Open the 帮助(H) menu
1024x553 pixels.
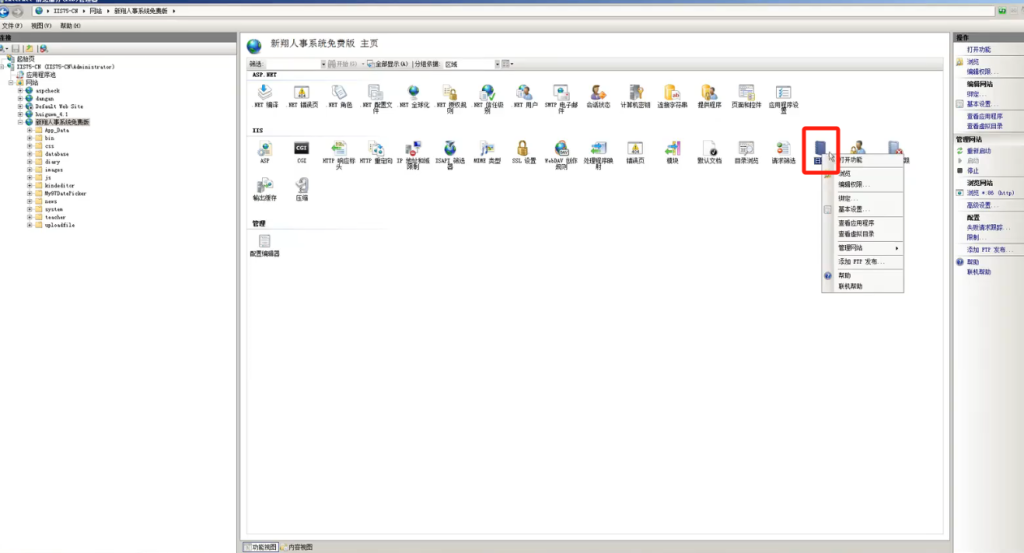click(x=71, y=26)
